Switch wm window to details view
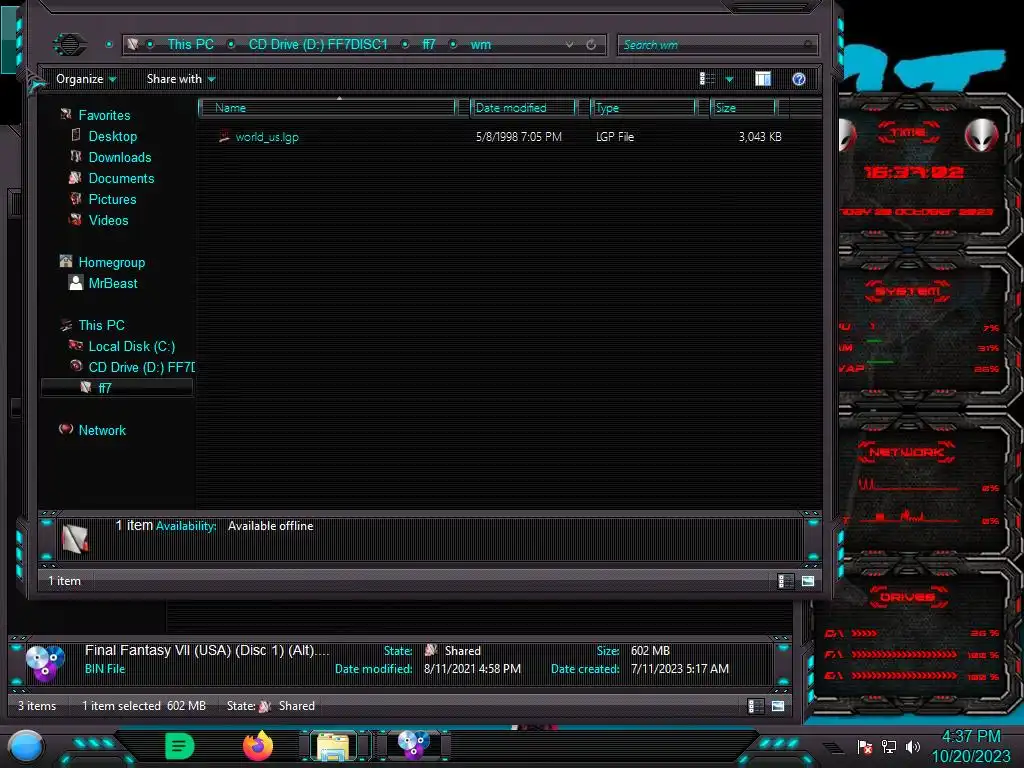 click(x=785, y=581)
